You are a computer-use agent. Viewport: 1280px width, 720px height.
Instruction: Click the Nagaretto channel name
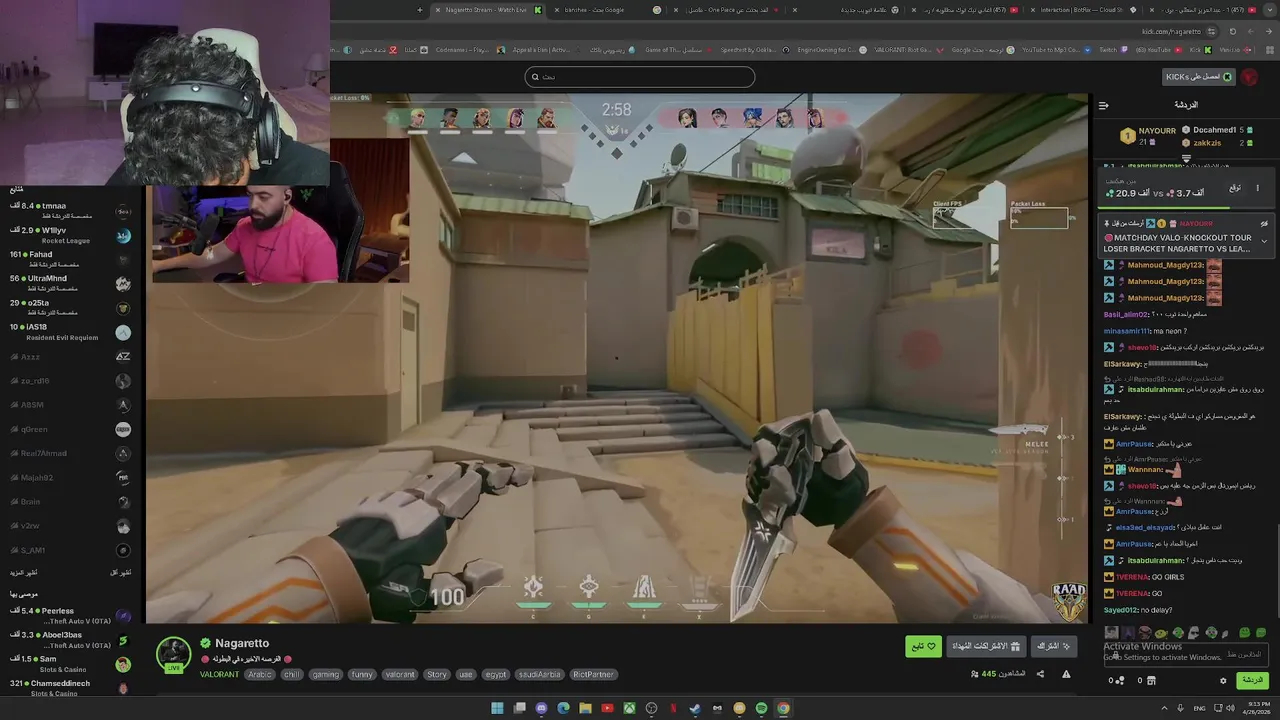[242, 643]
